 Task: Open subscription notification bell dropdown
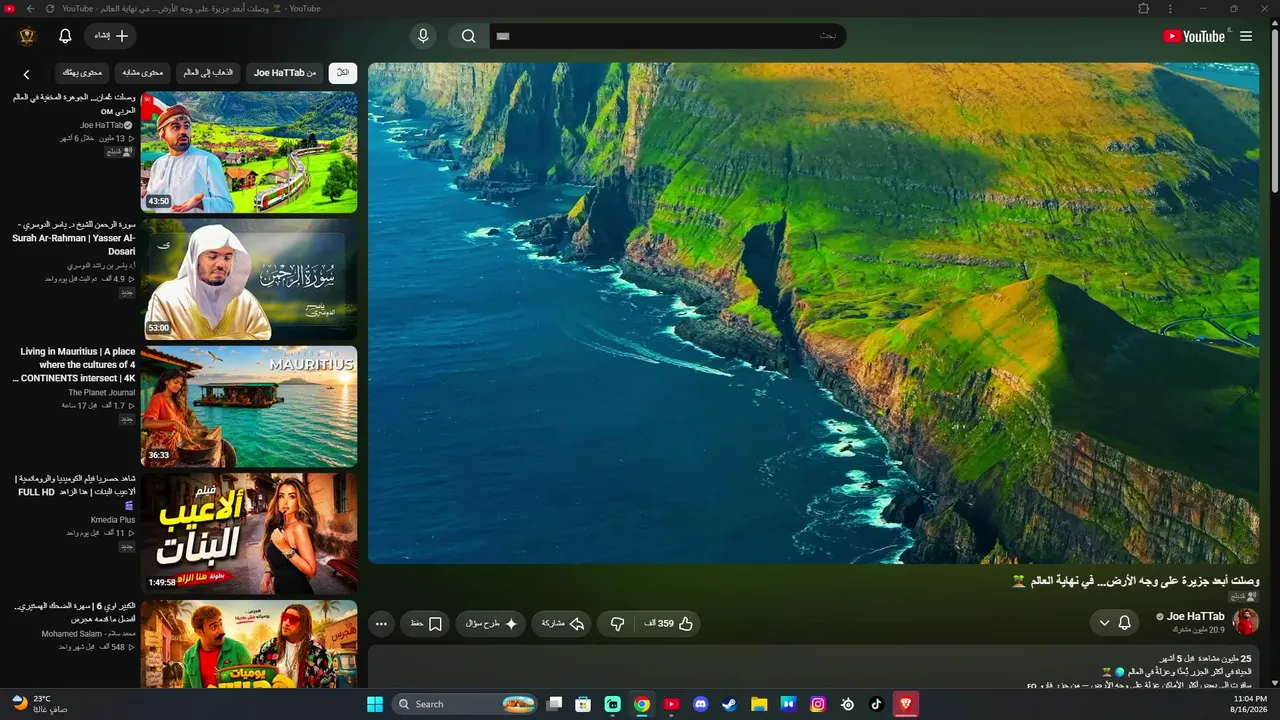point(1115,623)
